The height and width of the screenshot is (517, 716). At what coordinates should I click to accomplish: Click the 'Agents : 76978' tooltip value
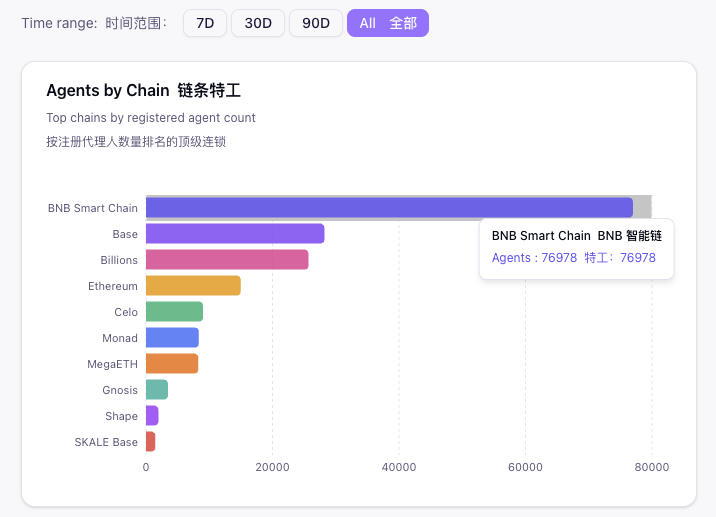534,258
